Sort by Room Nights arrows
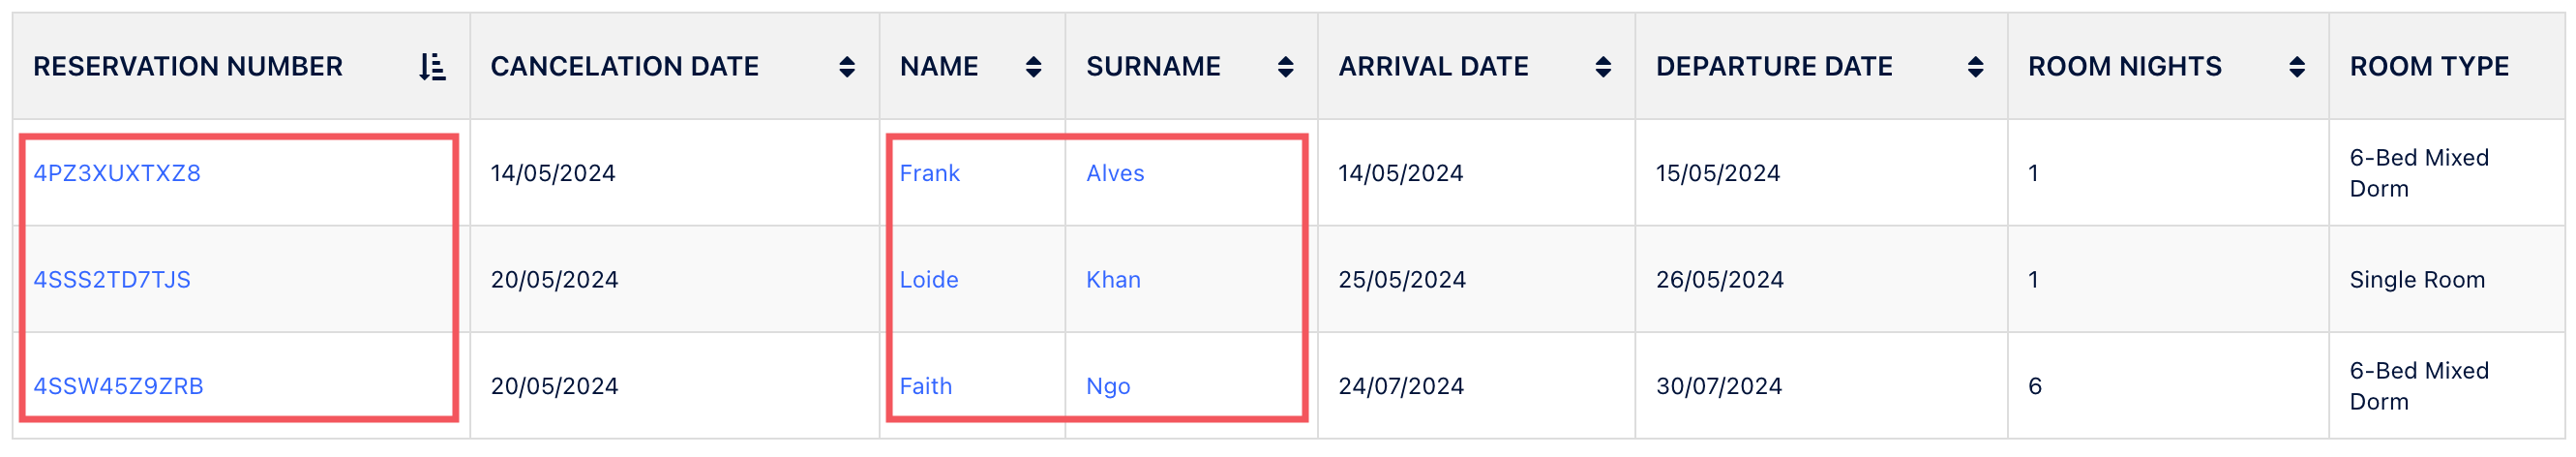 [x=2296, y=67]
